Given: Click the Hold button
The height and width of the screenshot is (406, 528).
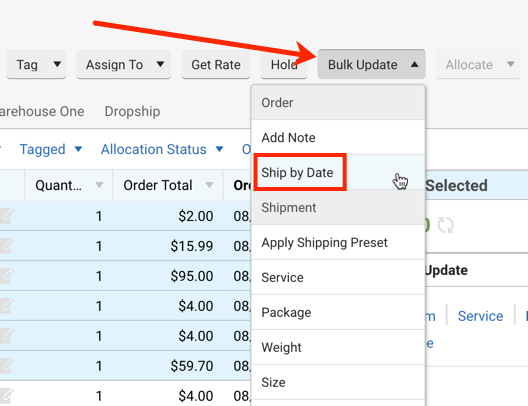Looking at the screenshot, I should 284,64.
